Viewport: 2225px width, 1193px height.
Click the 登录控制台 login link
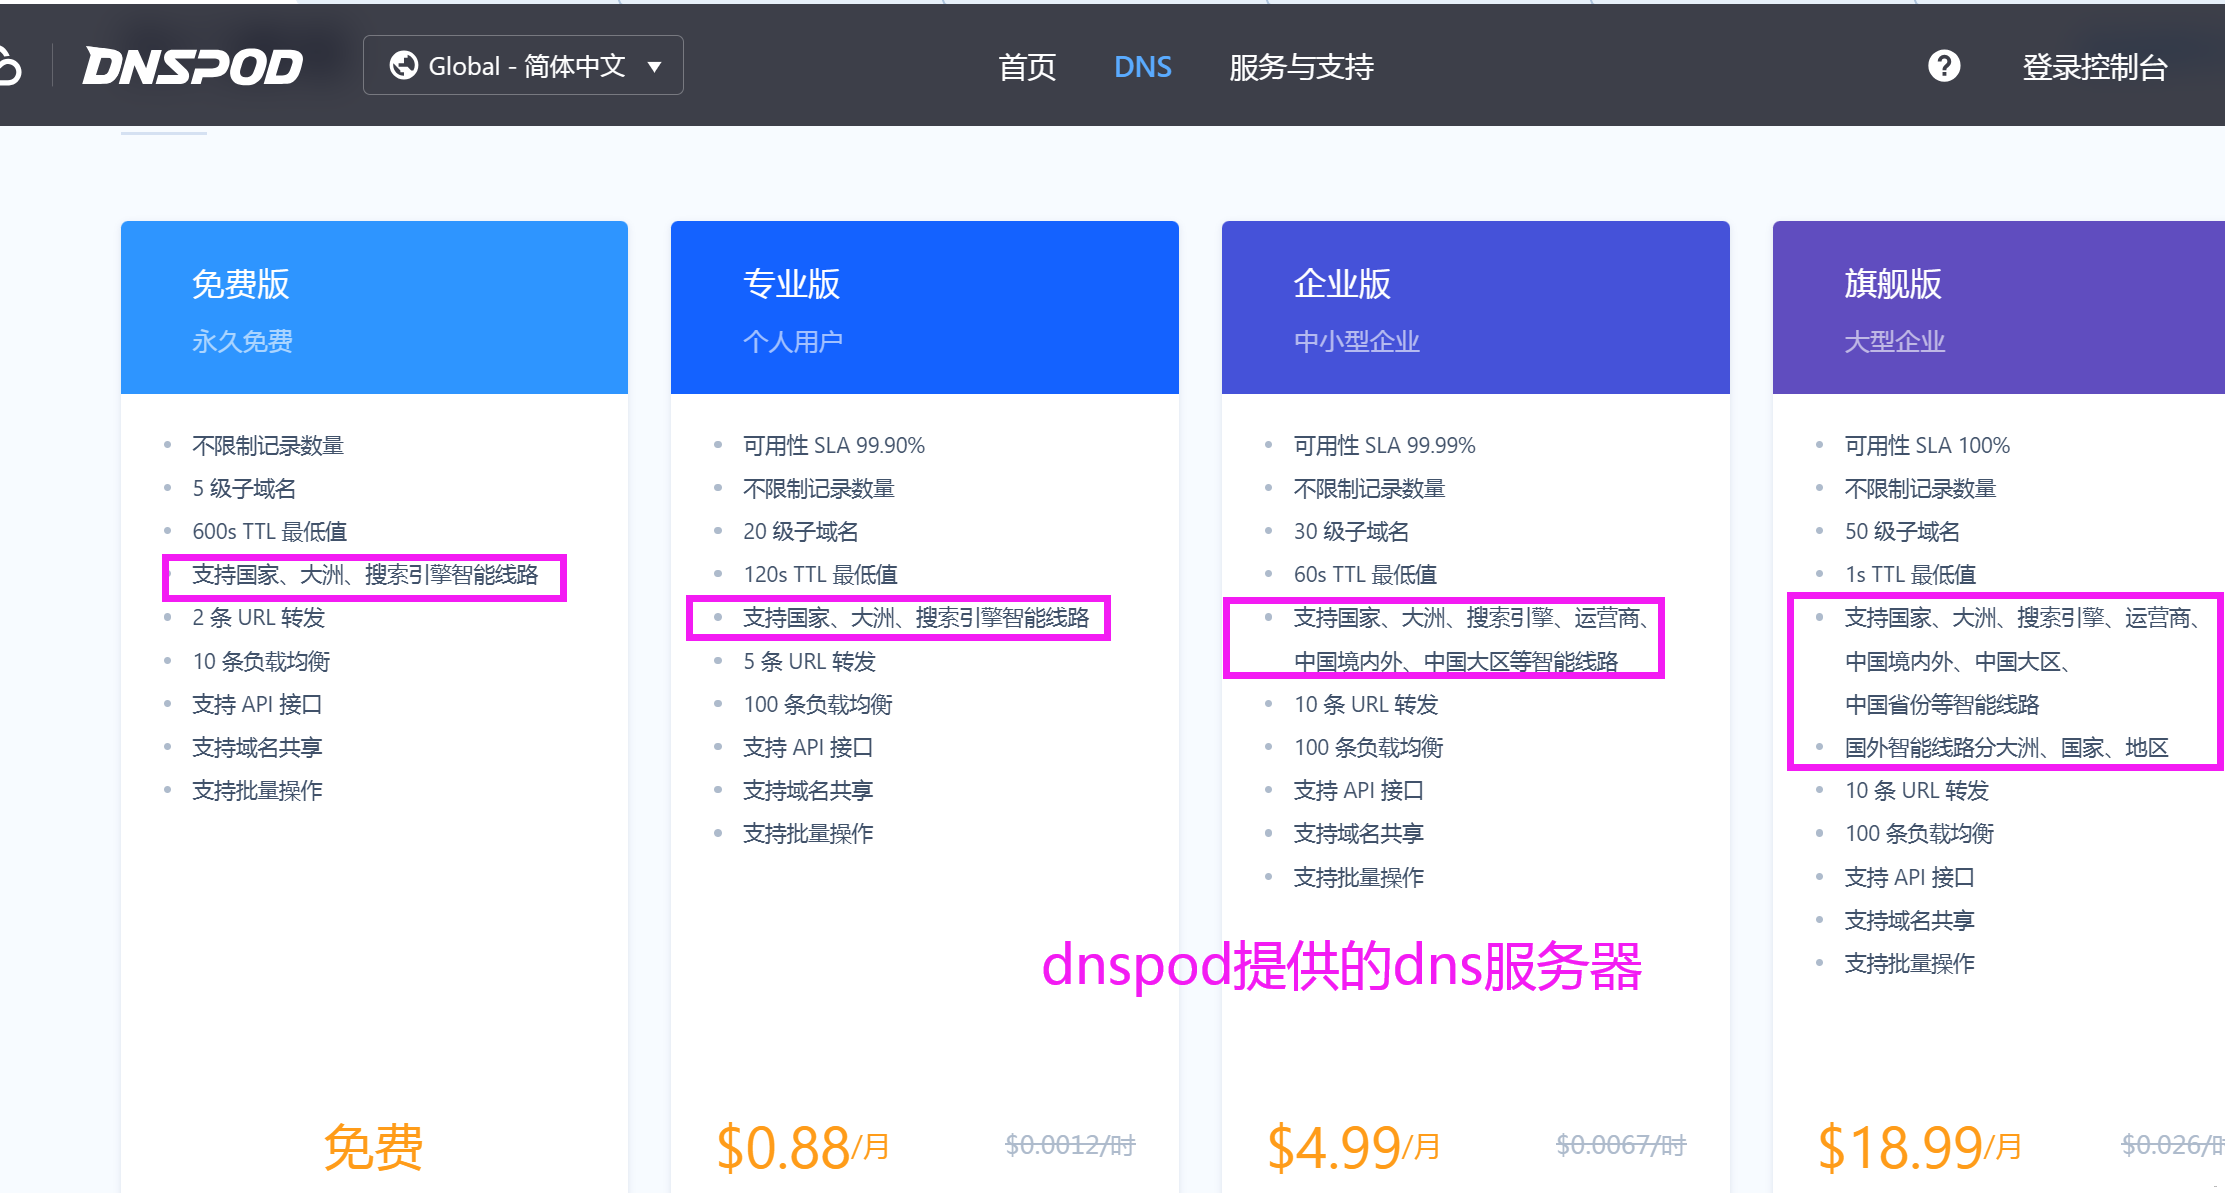2094,67
